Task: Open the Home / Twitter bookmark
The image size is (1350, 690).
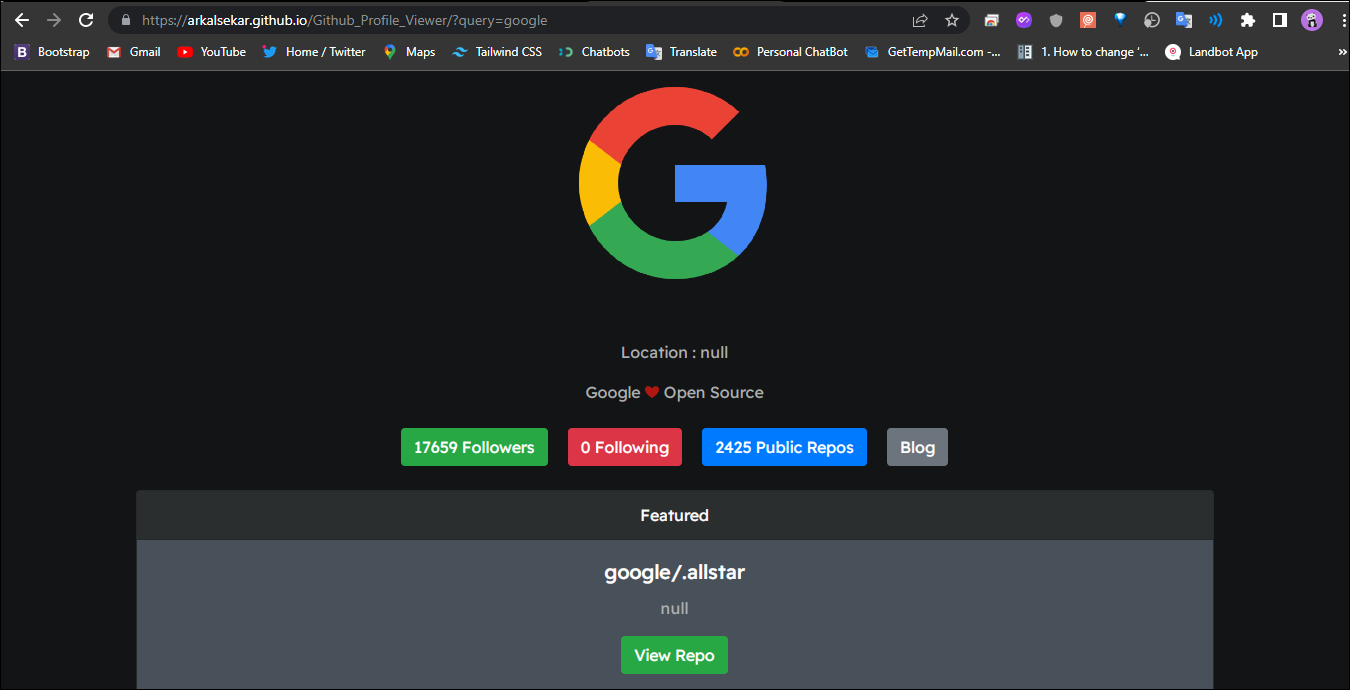Action: coord(314,52)
